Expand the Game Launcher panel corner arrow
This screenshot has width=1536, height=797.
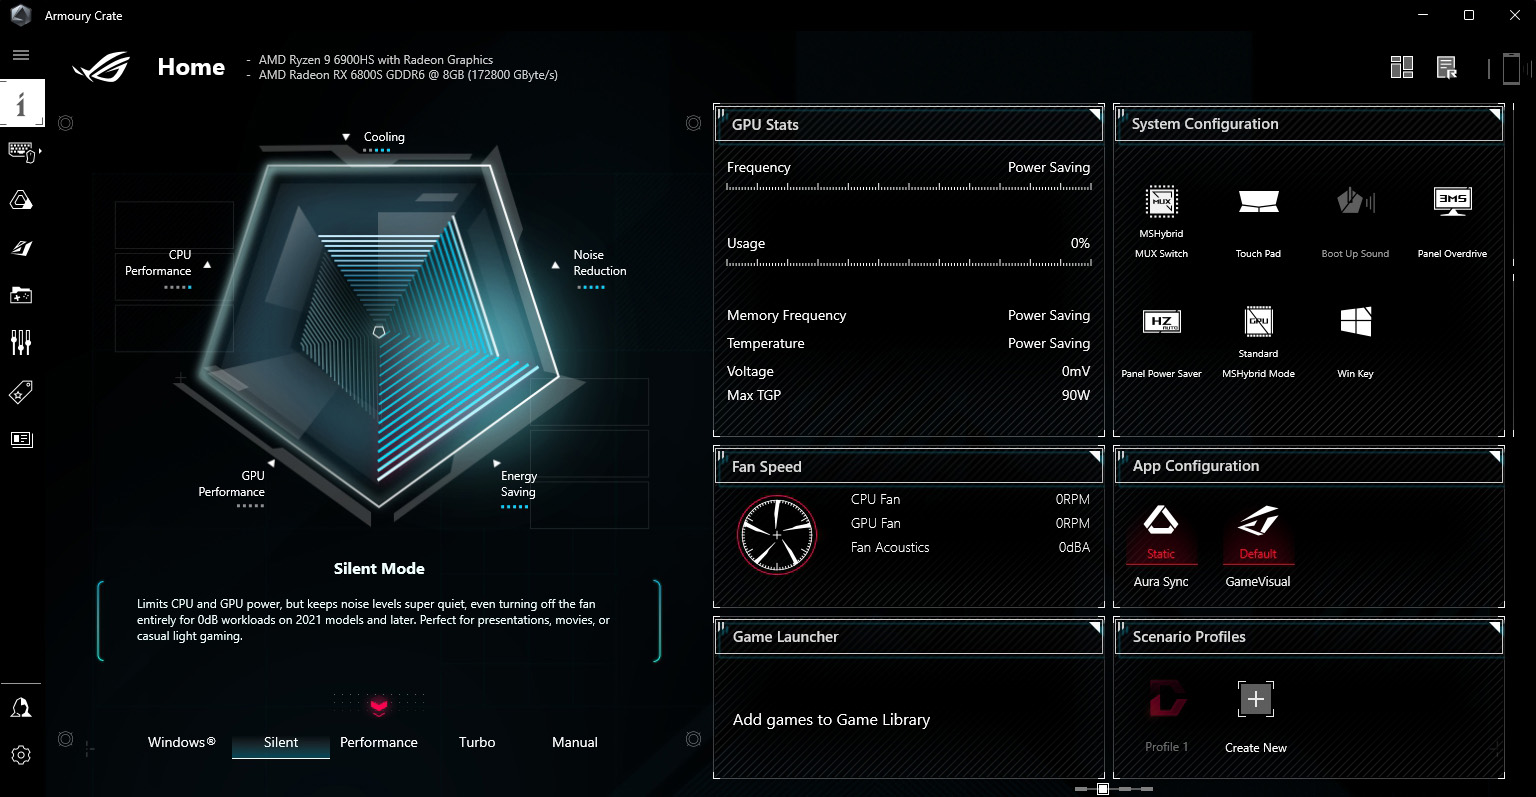point(1095,627)
